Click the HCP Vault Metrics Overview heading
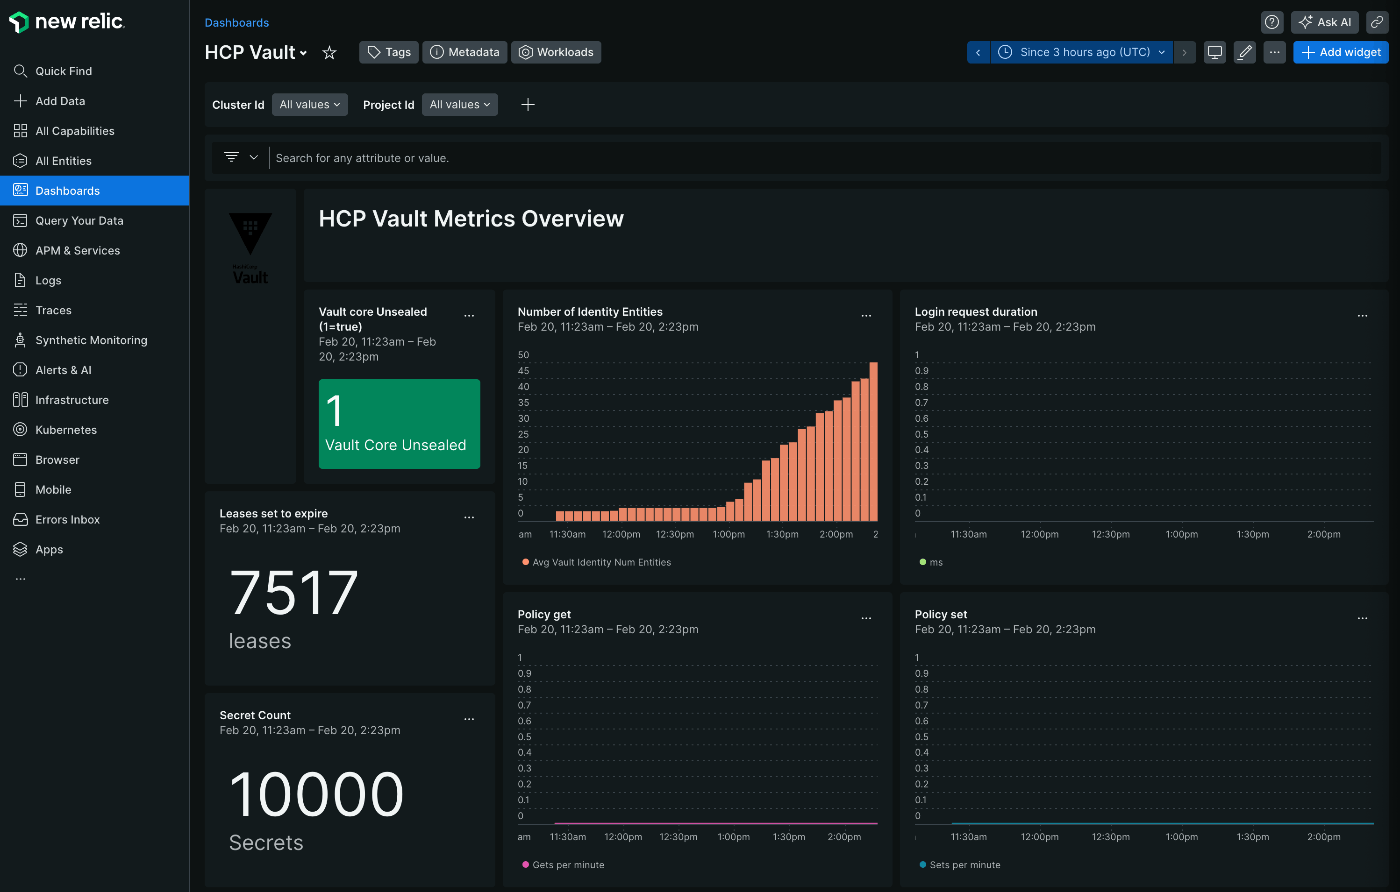1400x892 pixels. click(x=471, y=219)
